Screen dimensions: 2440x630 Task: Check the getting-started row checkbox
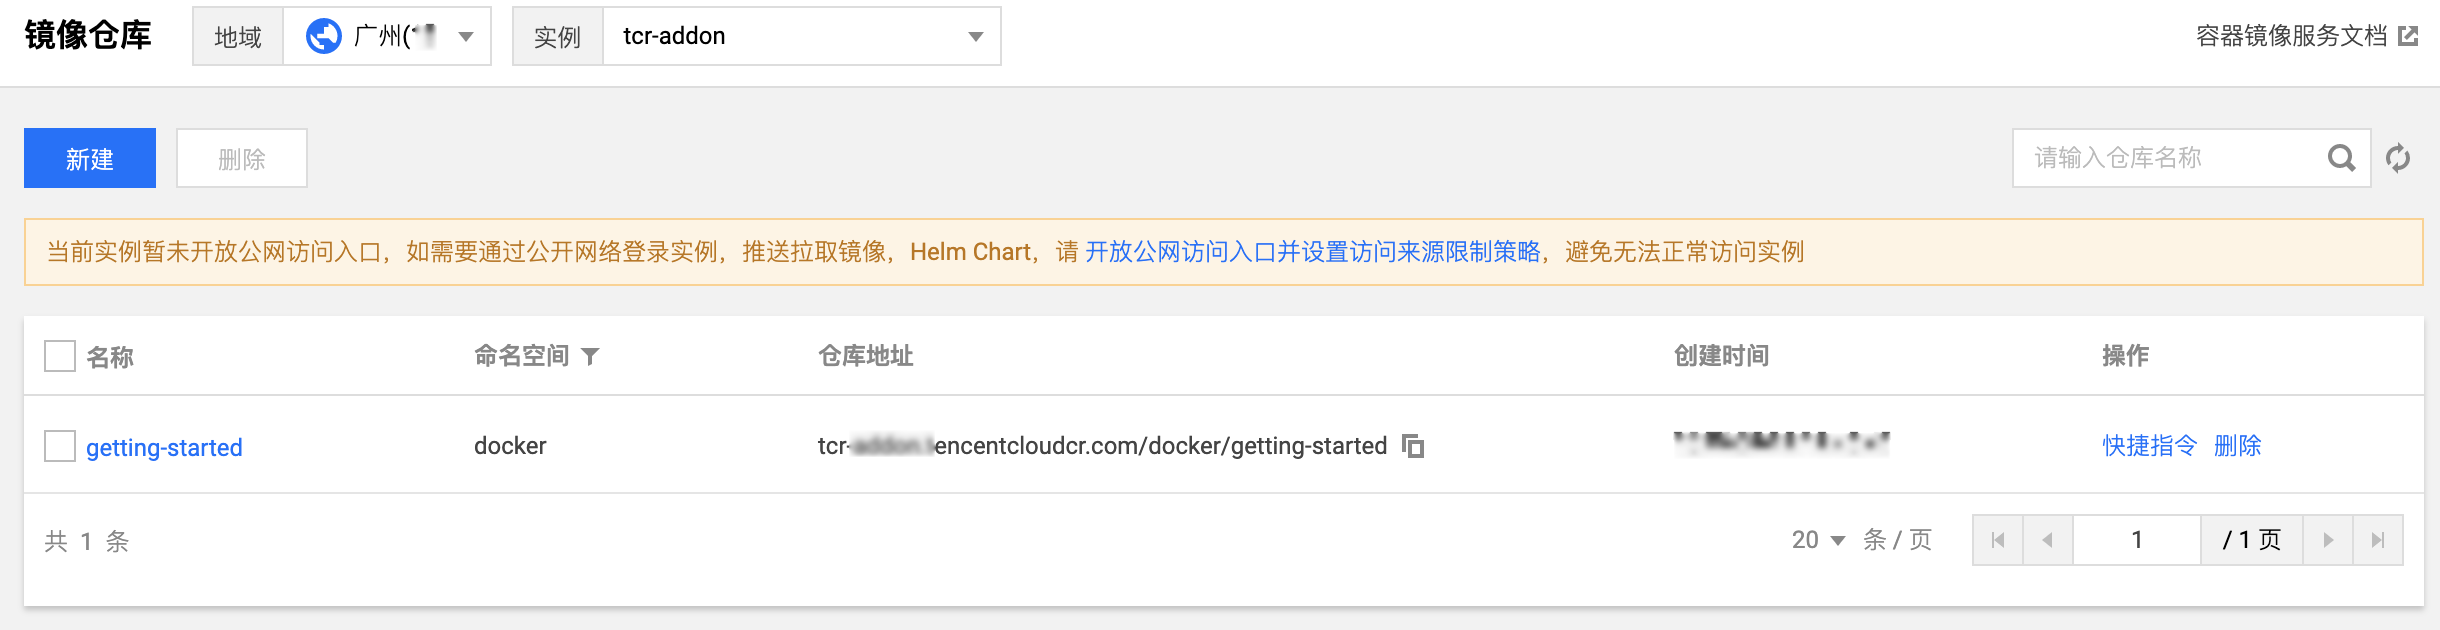coord(60,446)
